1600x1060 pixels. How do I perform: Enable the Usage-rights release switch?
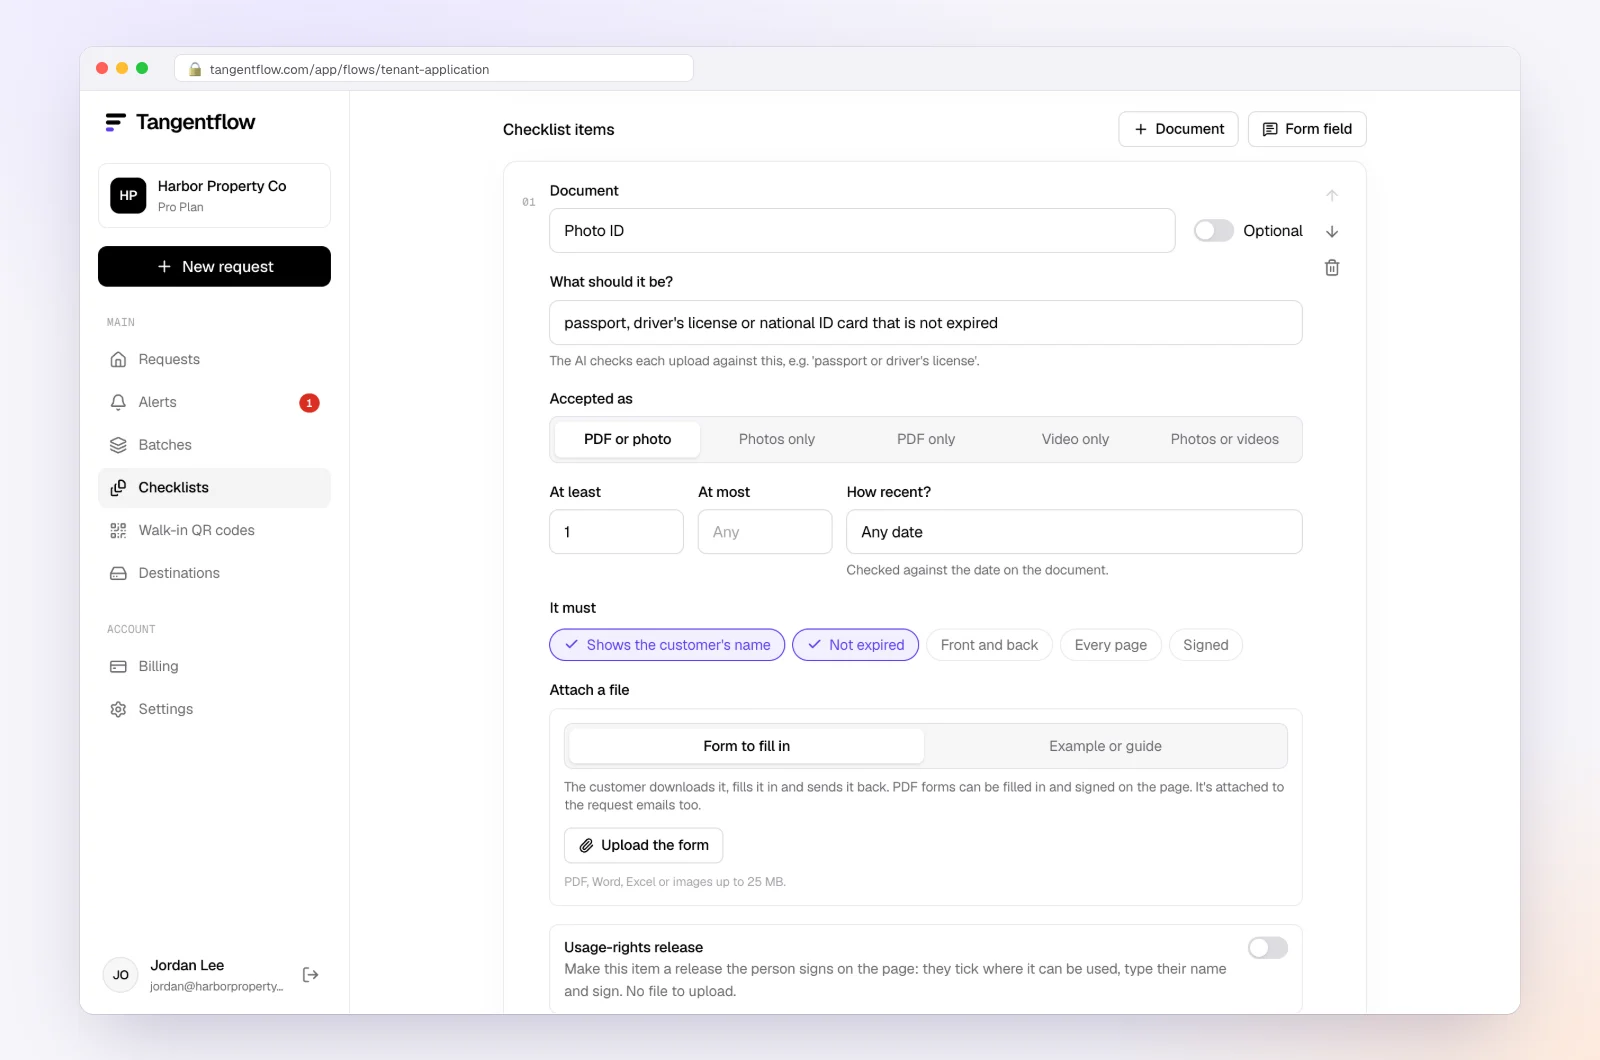[1268, 948]
